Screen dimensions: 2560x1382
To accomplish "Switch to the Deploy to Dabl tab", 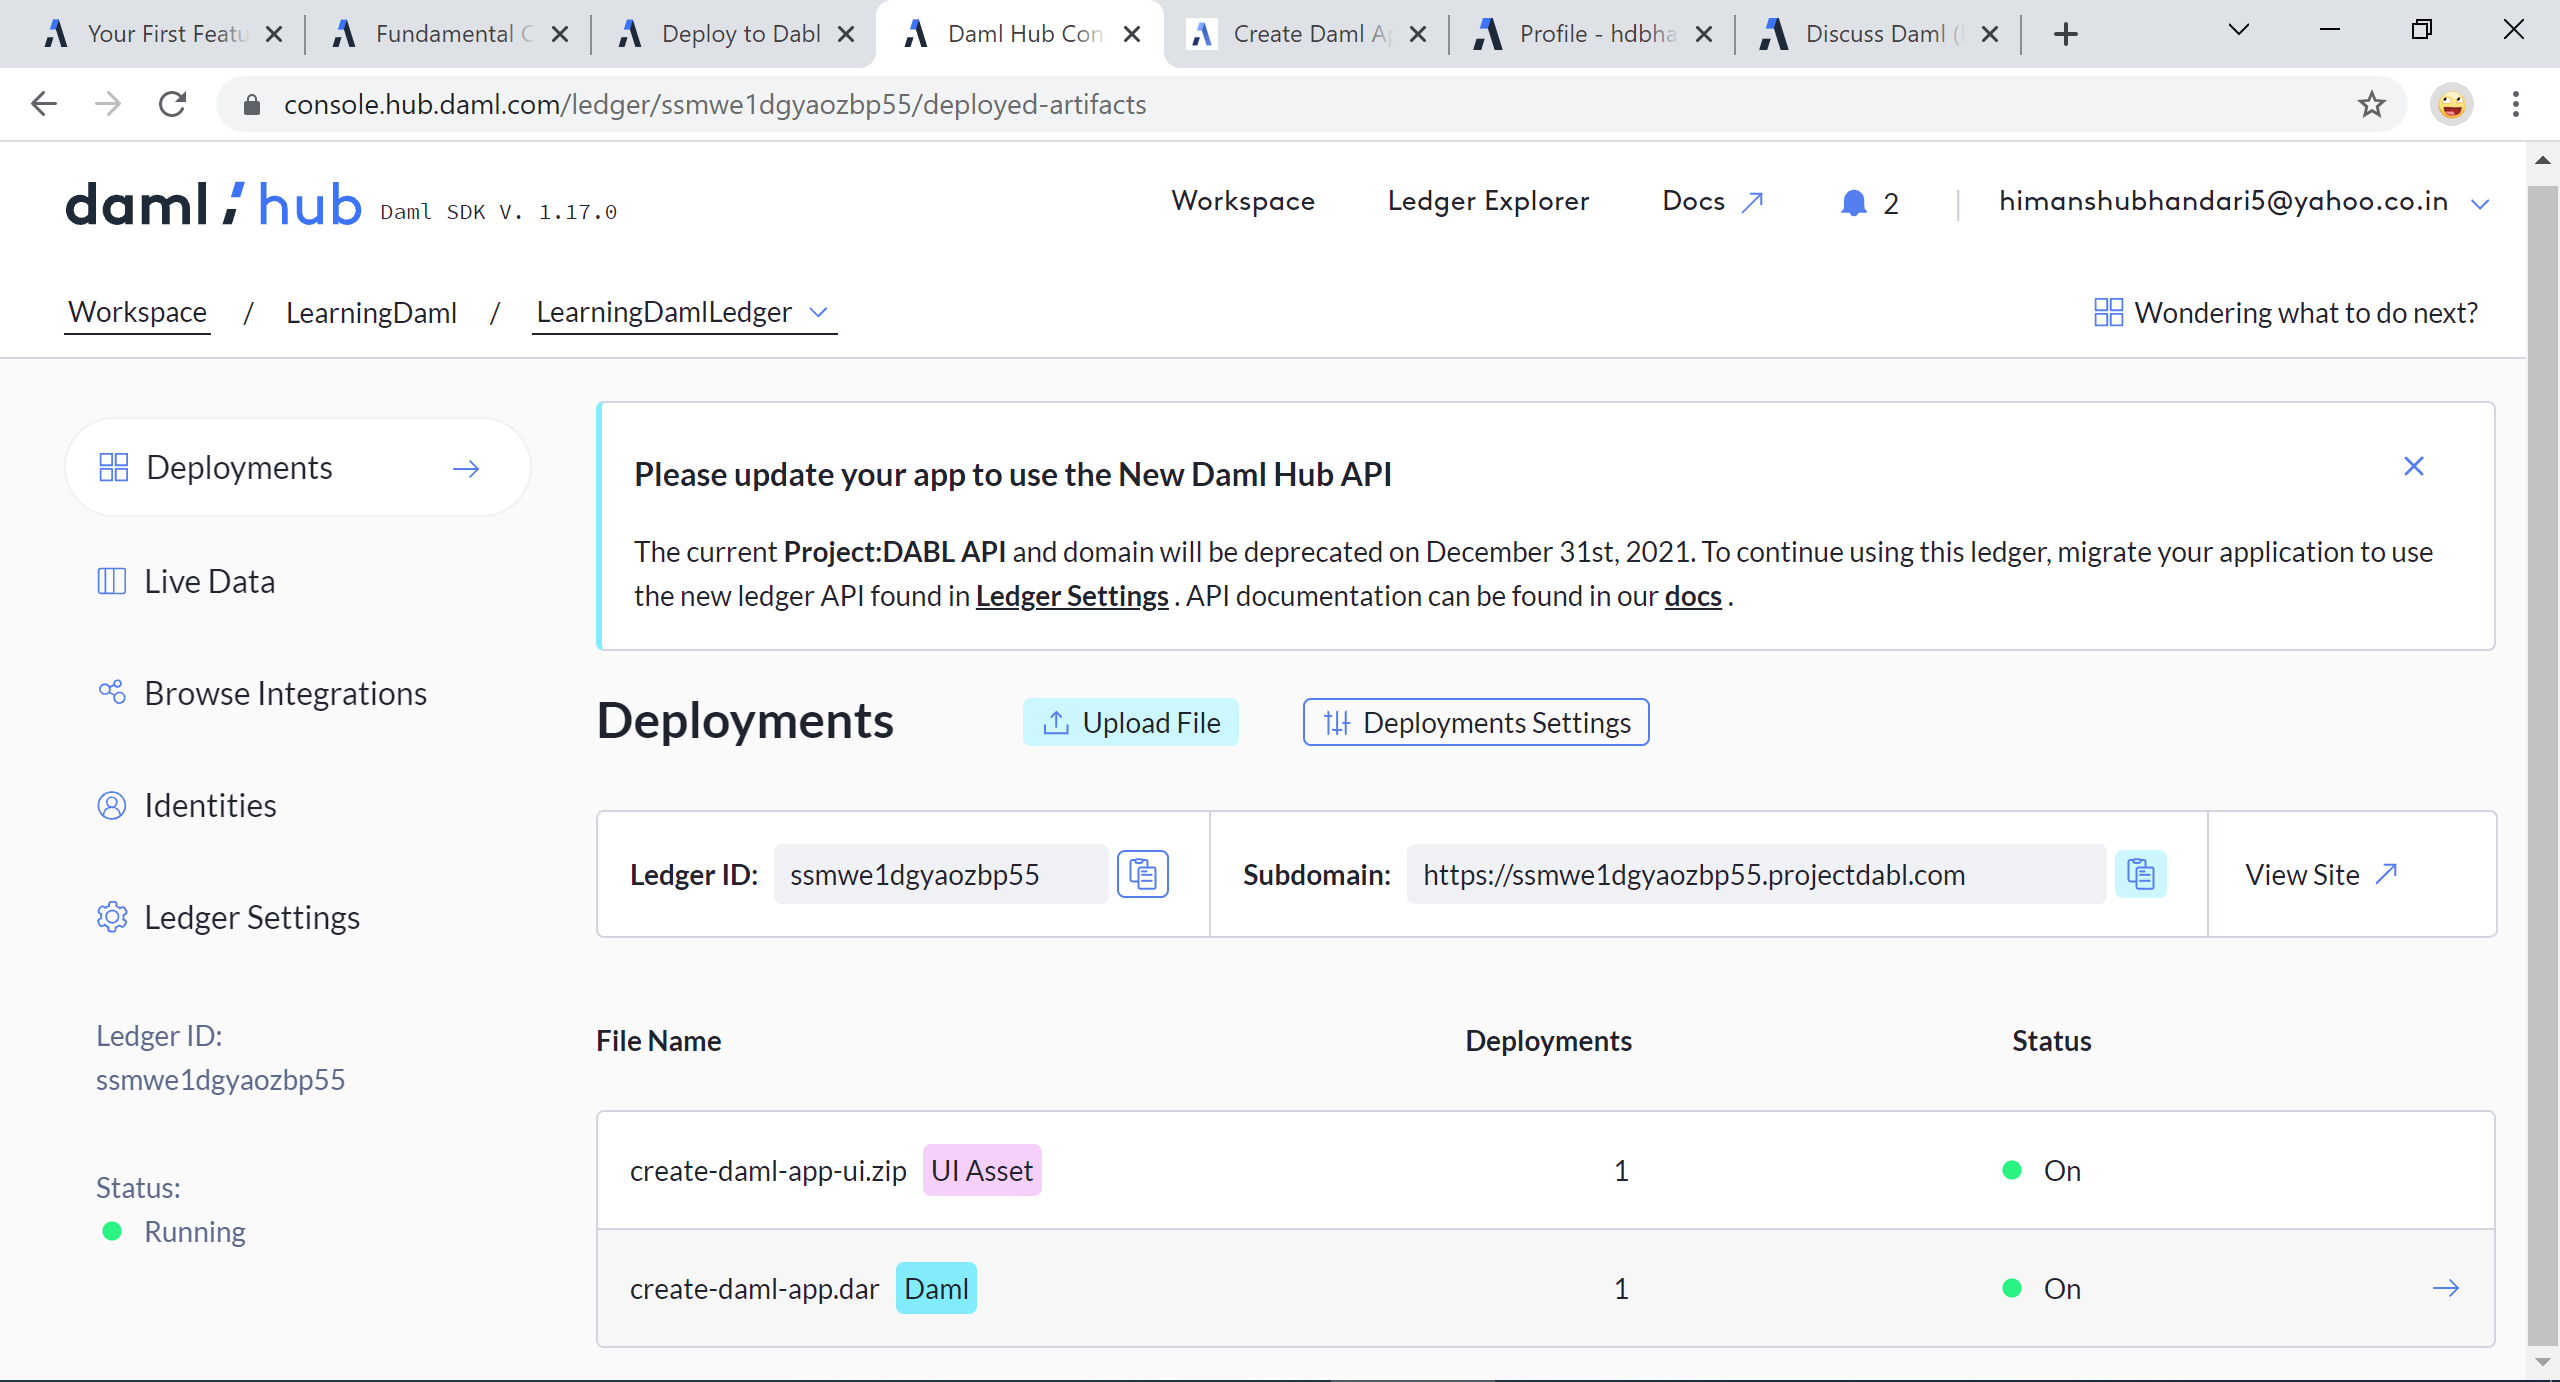I will point(740,34).
